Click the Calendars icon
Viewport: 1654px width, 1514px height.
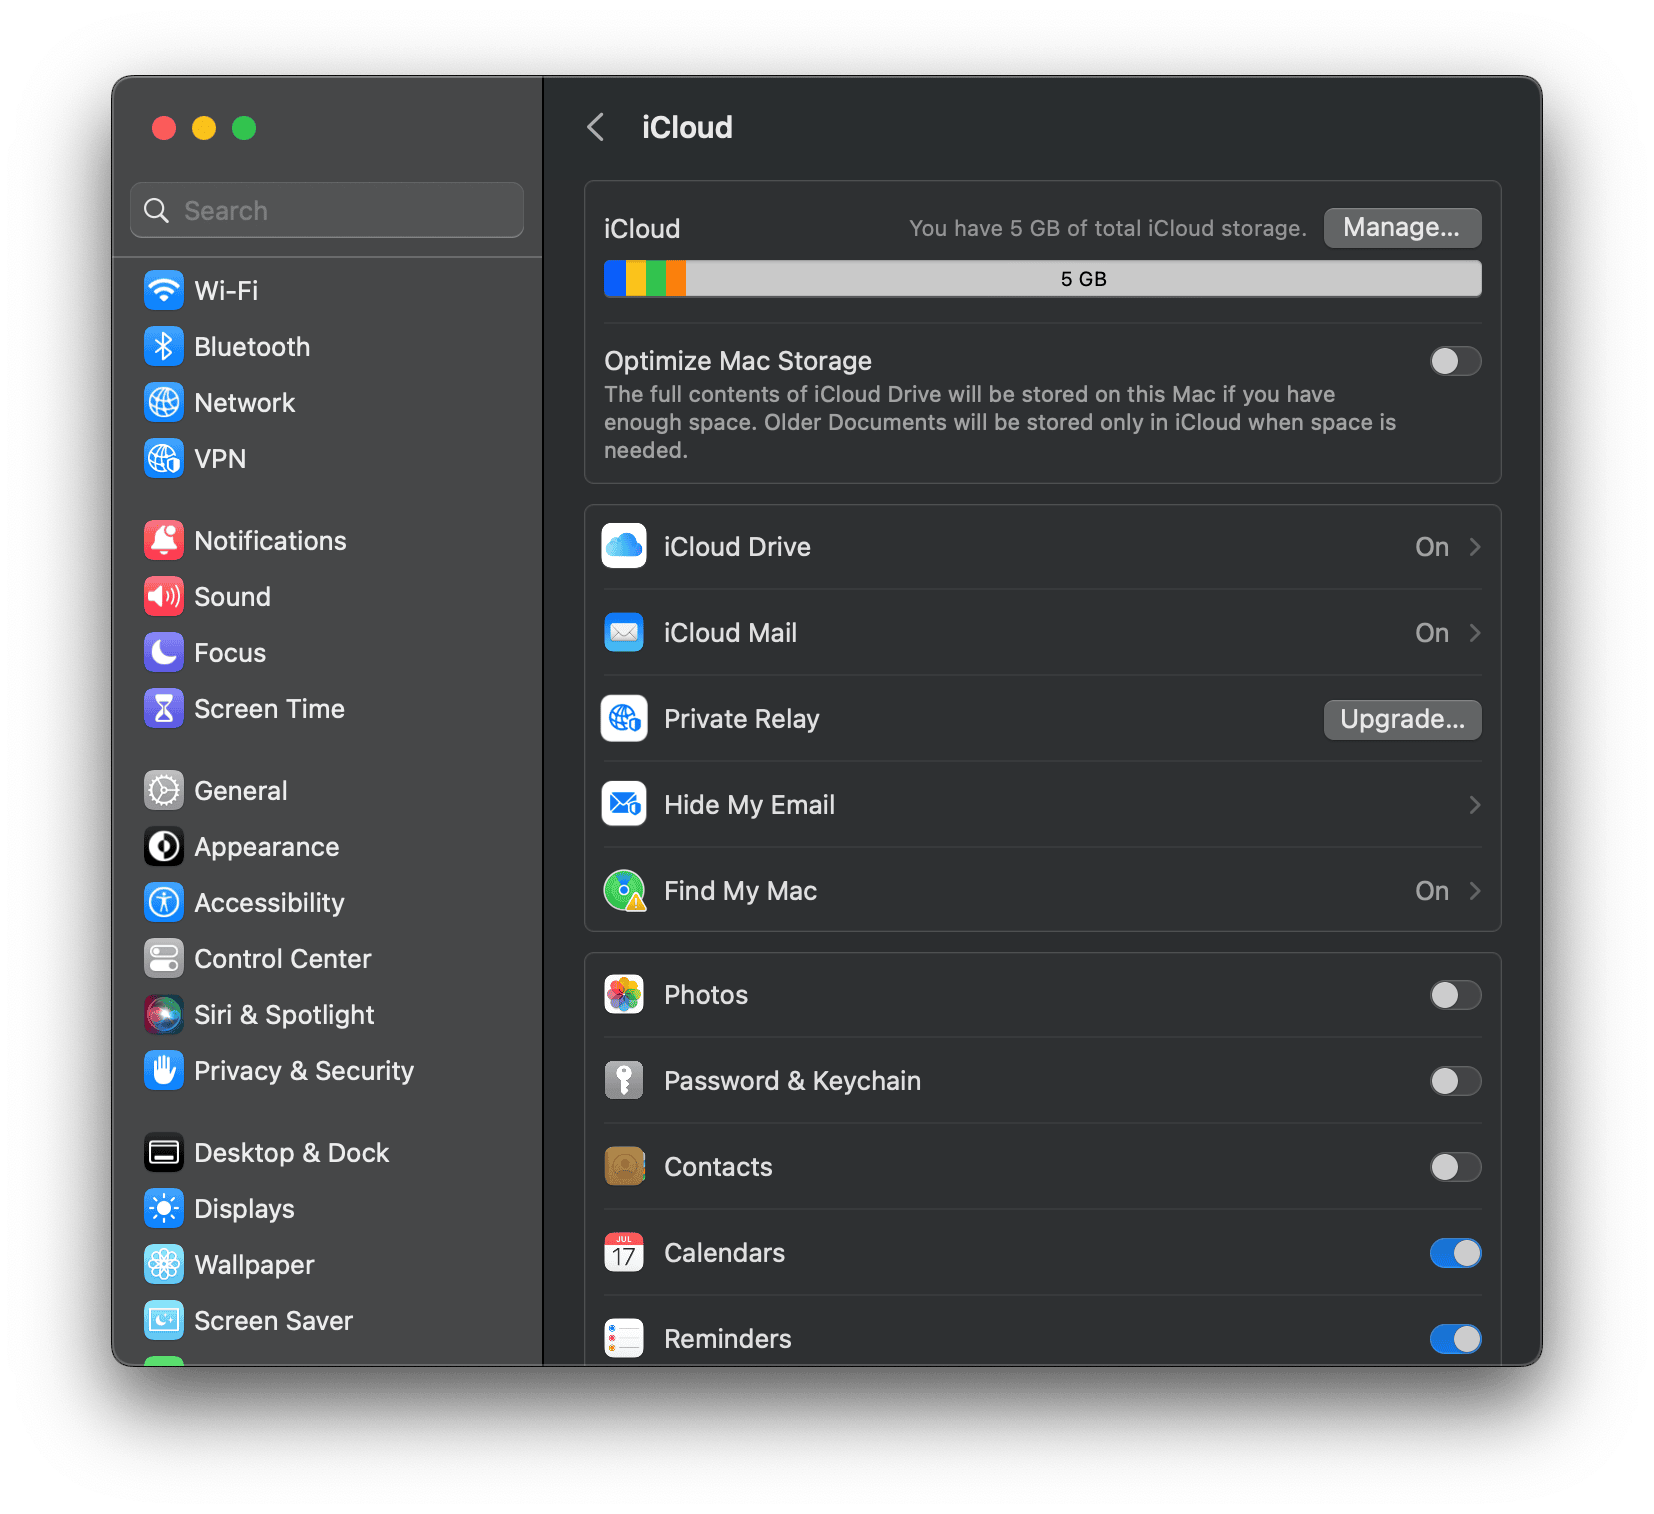click(624, 1253)
